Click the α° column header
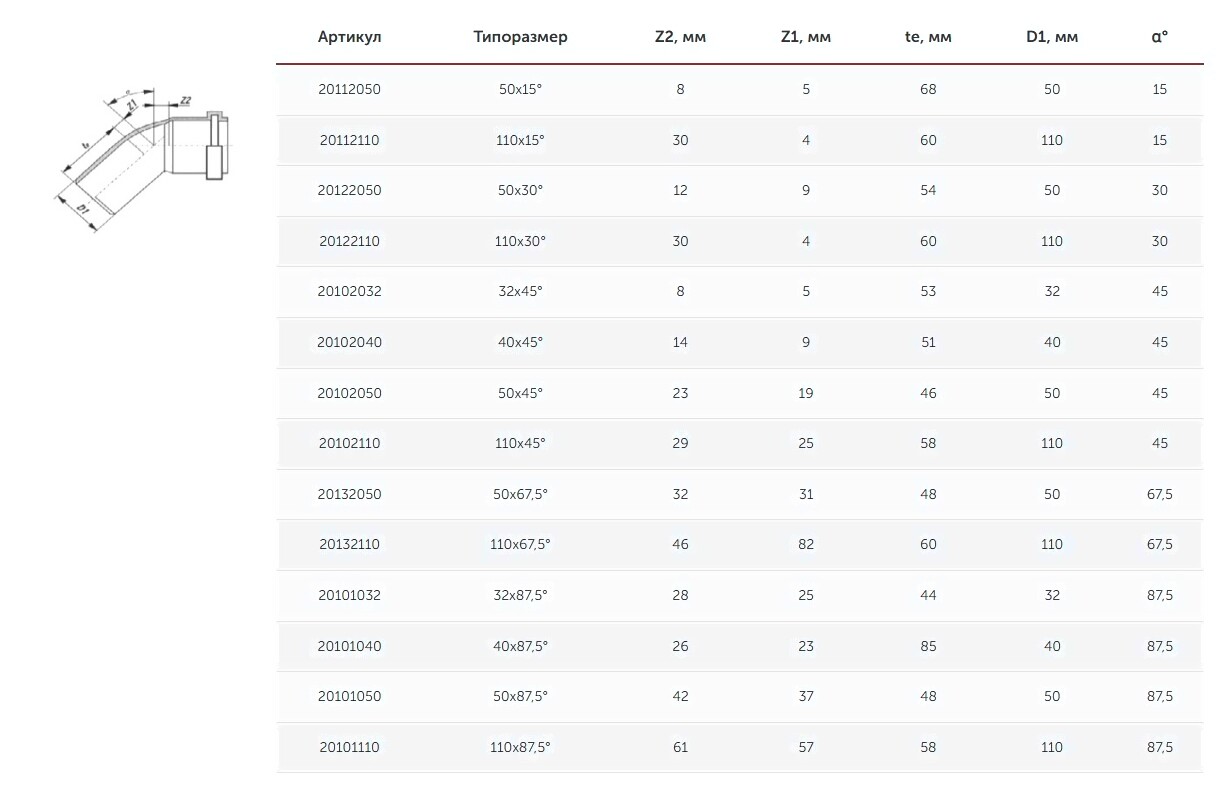 point(1159,37)
